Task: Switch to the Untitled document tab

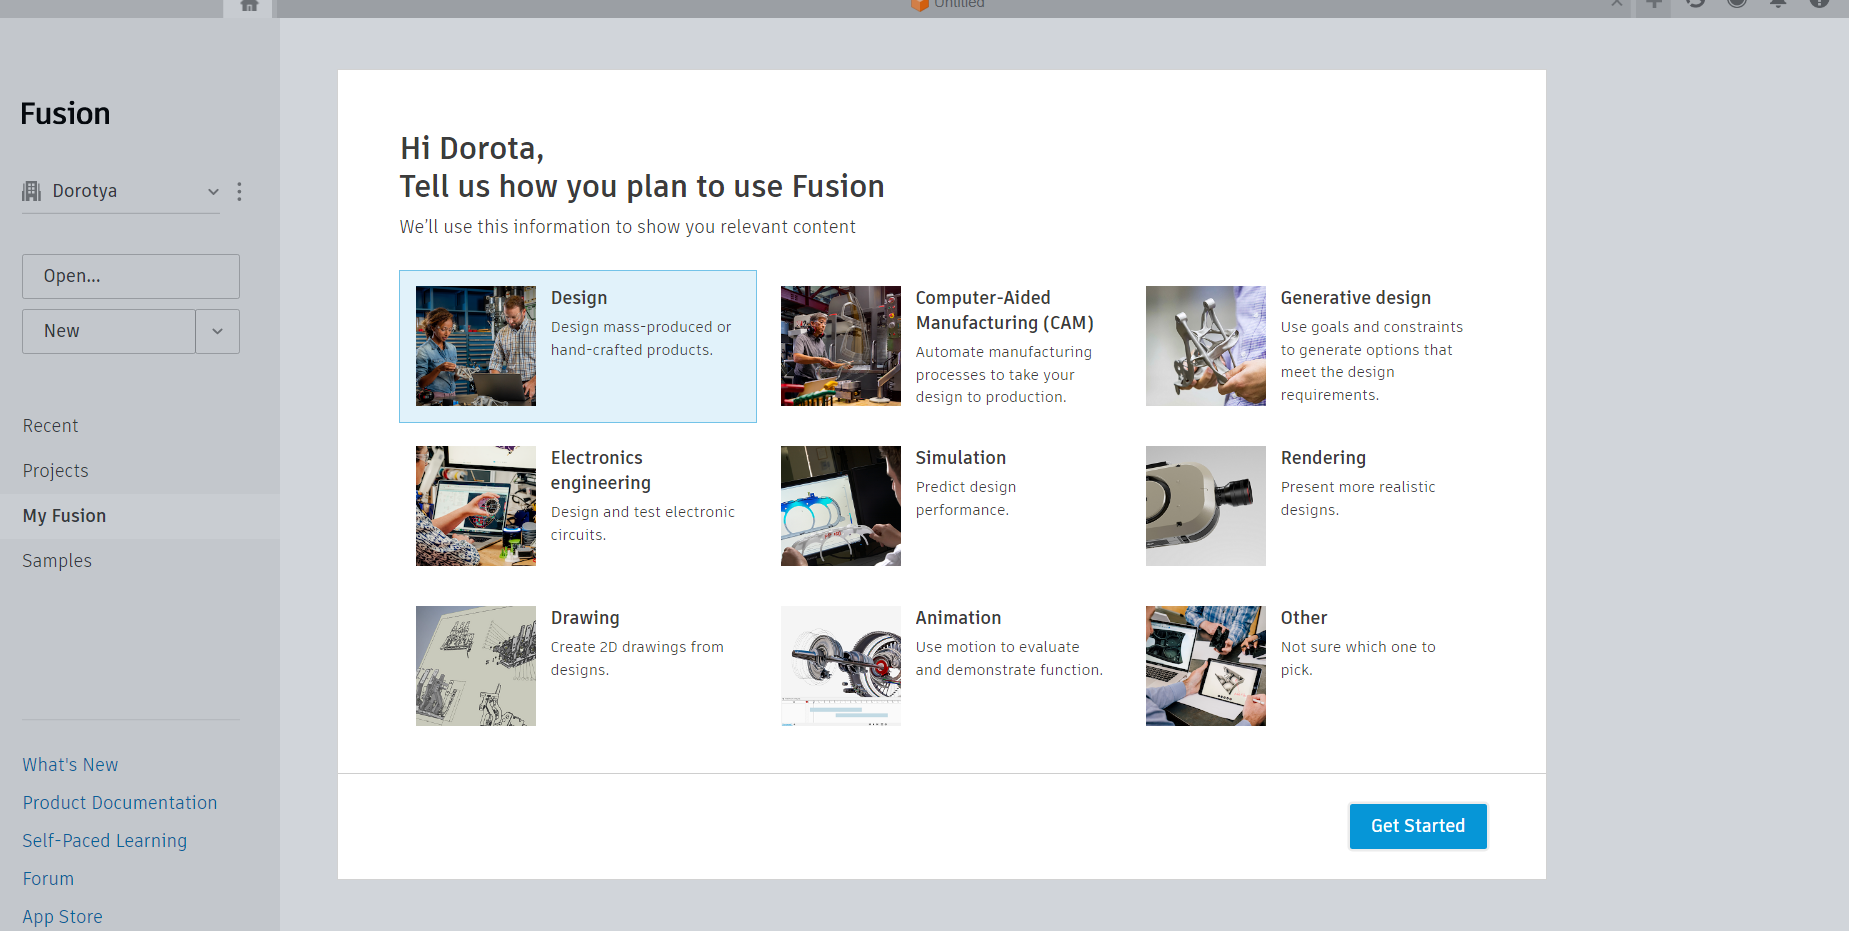Action: 950,5
